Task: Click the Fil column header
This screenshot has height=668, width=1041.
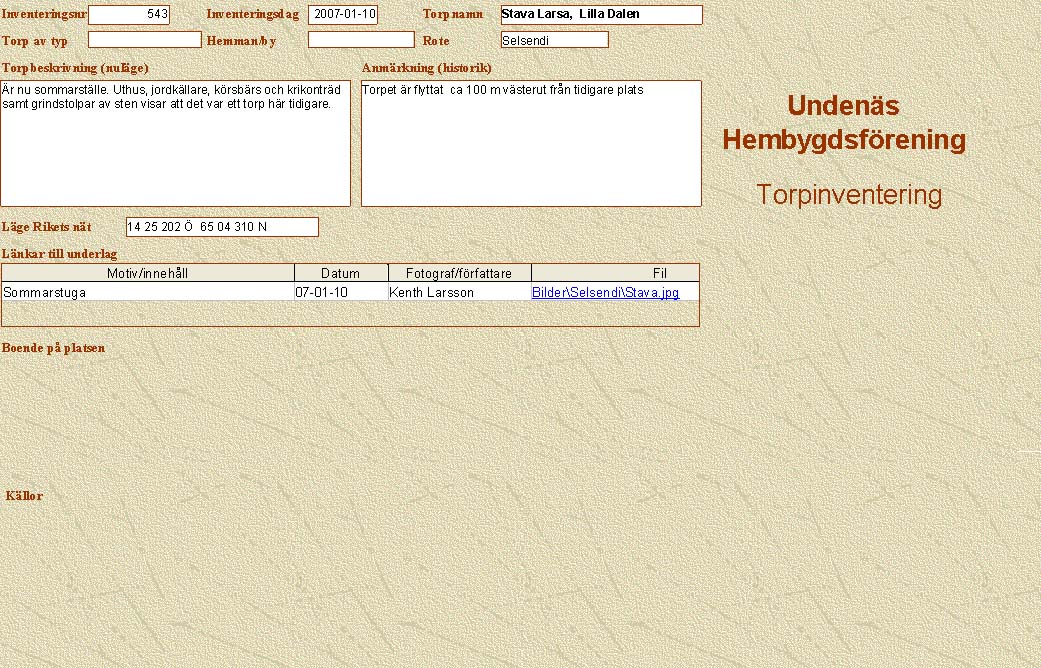Action: pos(615,273)
